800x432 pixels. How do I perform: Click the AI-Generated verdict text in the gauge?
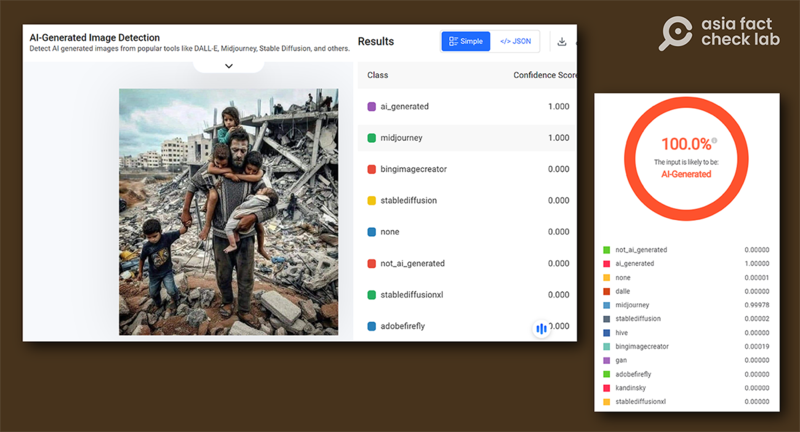pyautogui.click(x=686, y=174)
